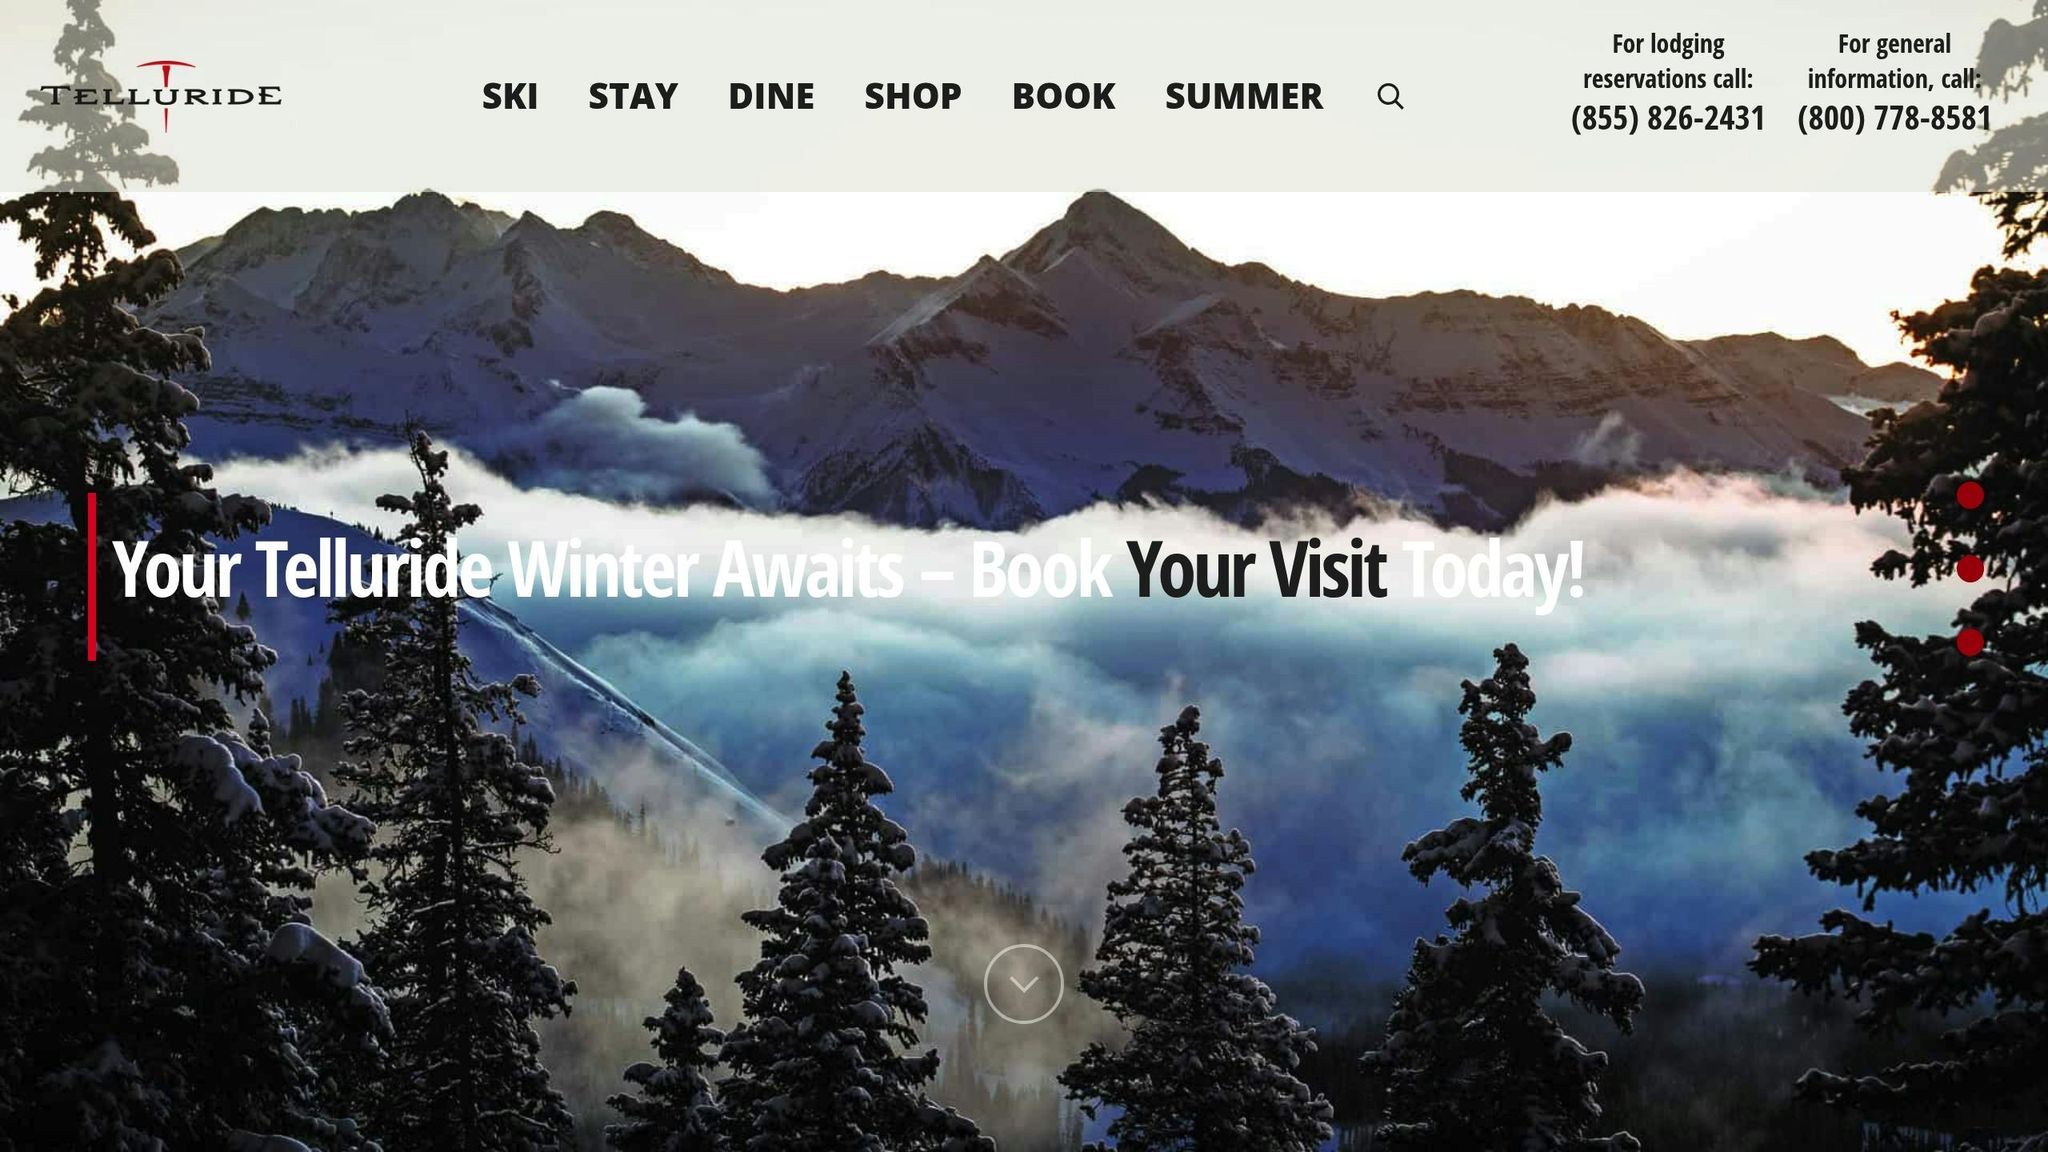Screen dimensions: 2048x1152
Task: Open the SKI menu
Action: click(x=510, y=96)
